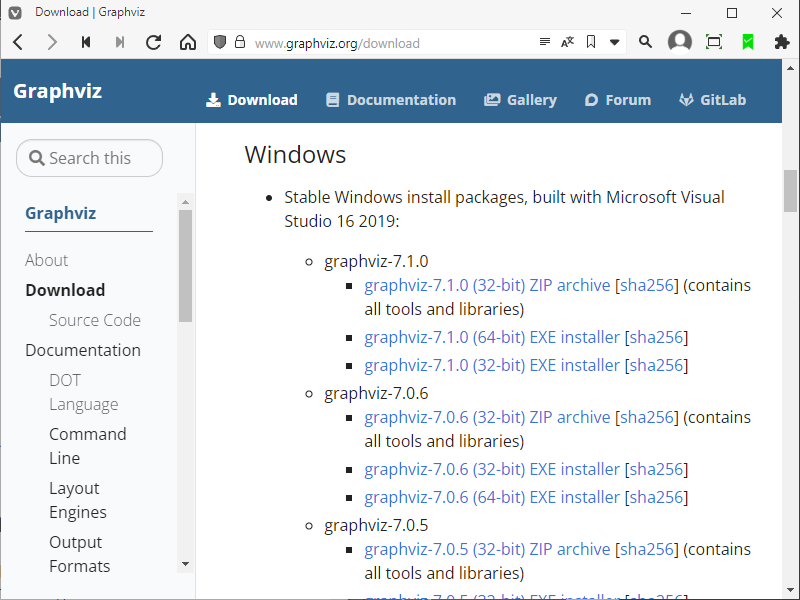800x600 pixels.
Task: Open Forum in top navigation
Action: click(x=618, y=100)
